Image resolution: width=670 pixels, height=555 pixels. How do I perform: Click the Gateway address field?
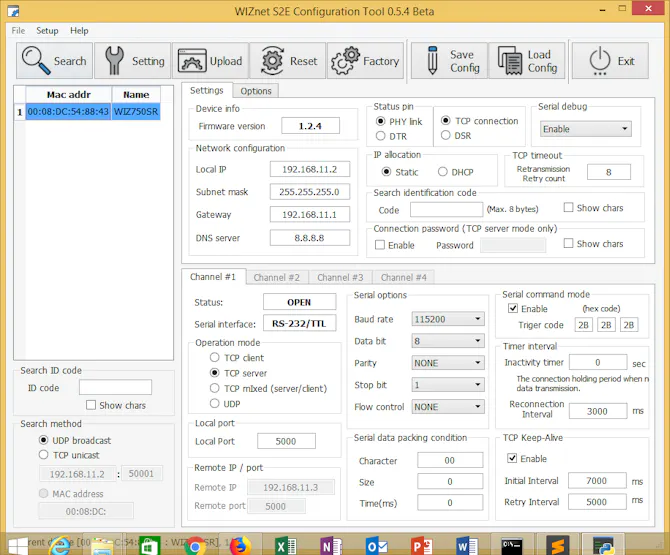[310, 214]
